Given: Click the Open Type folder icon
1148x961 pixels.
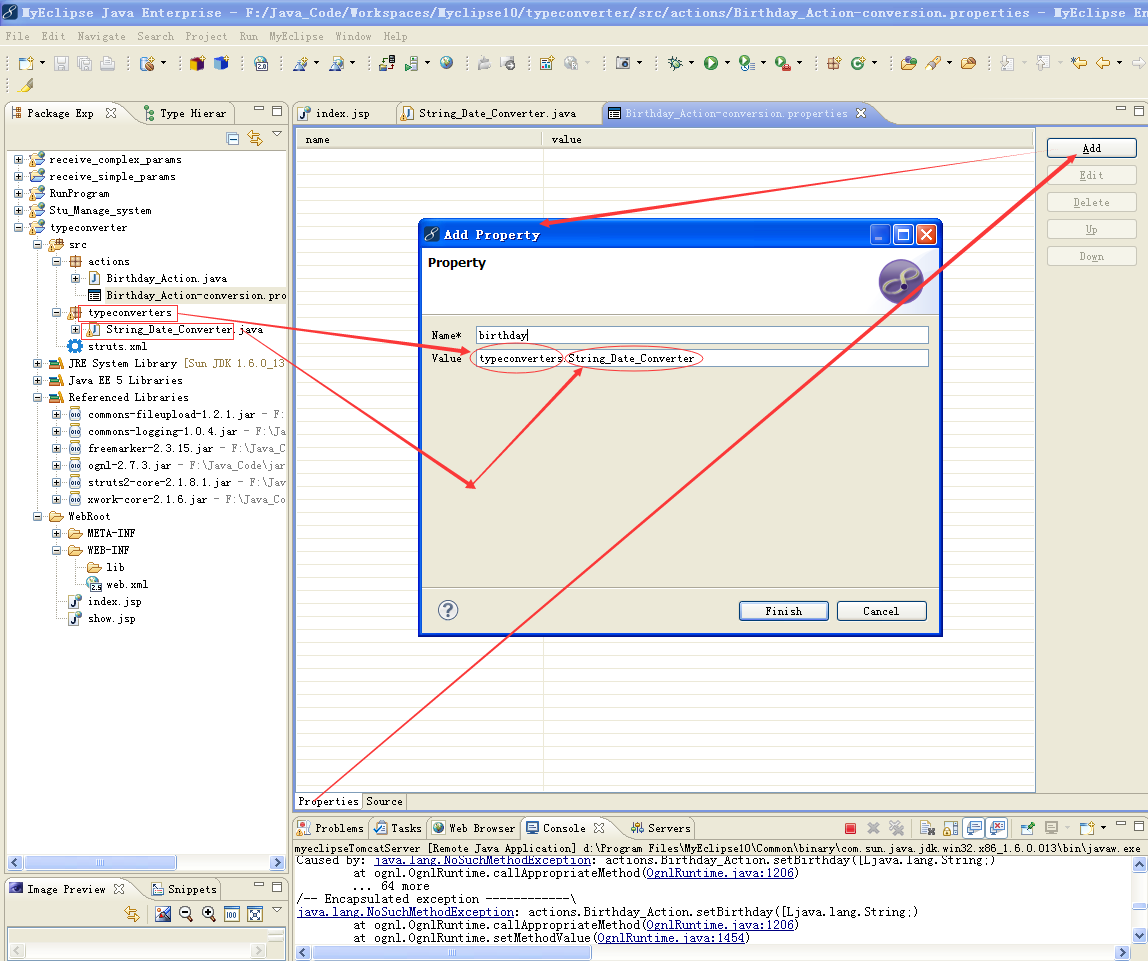Looking at the screenshot, I should [909, 64].
